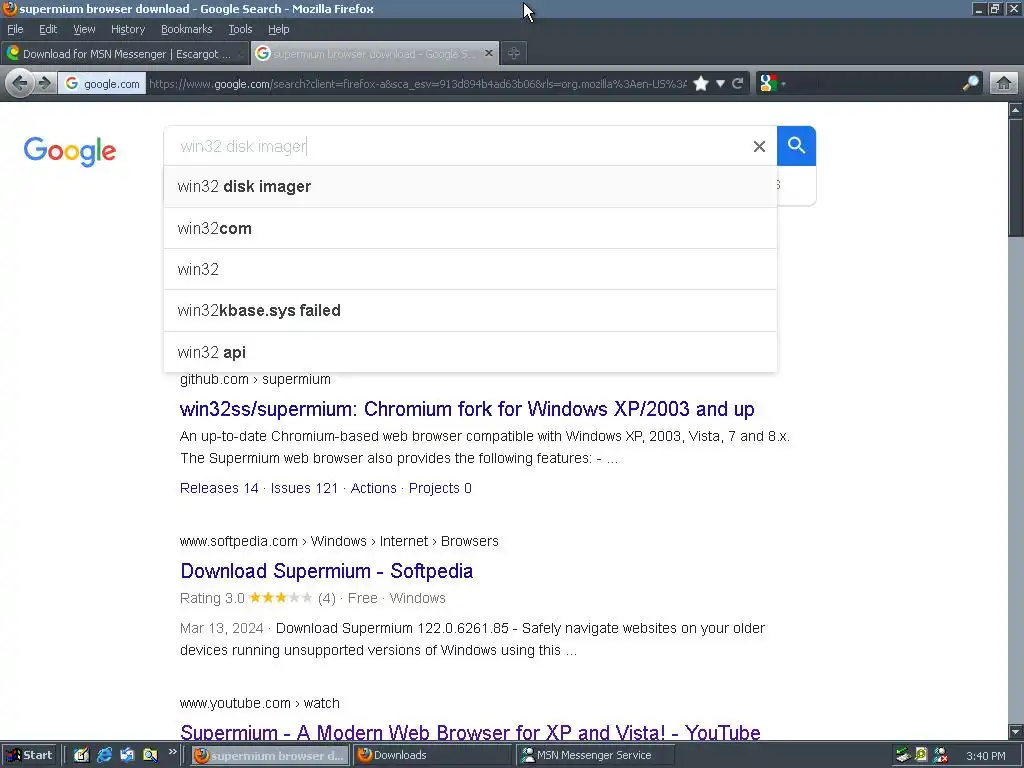Click the fourth quick launch magnifier icon
The image size is (1024, 768).
pyautogui.click(x=150, y=755)
